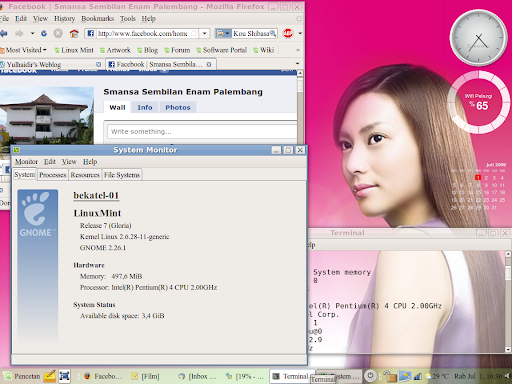Click the show desktop icon in panel
Image resolution: width=512 pixels, height=384 pixels.
point(64,376)
